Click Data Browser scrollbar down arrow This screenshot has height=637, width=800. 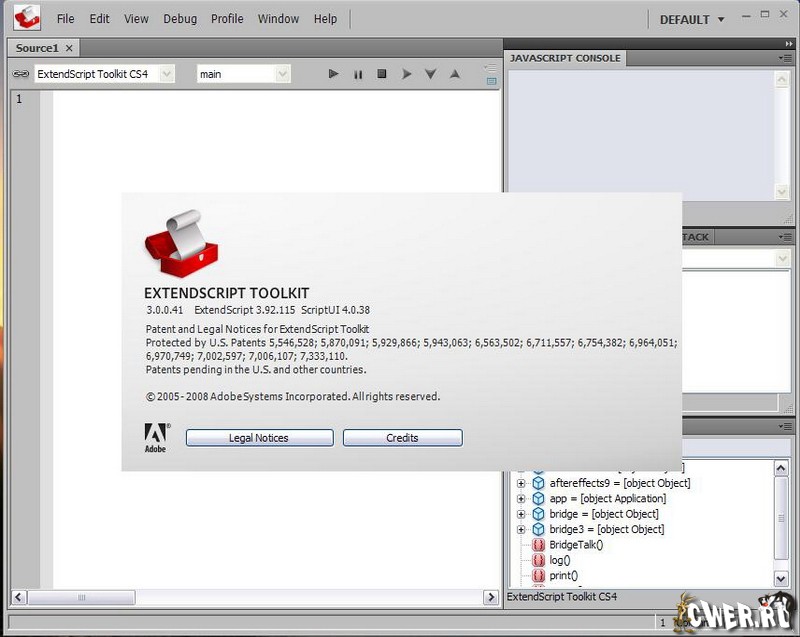point(781,578)
